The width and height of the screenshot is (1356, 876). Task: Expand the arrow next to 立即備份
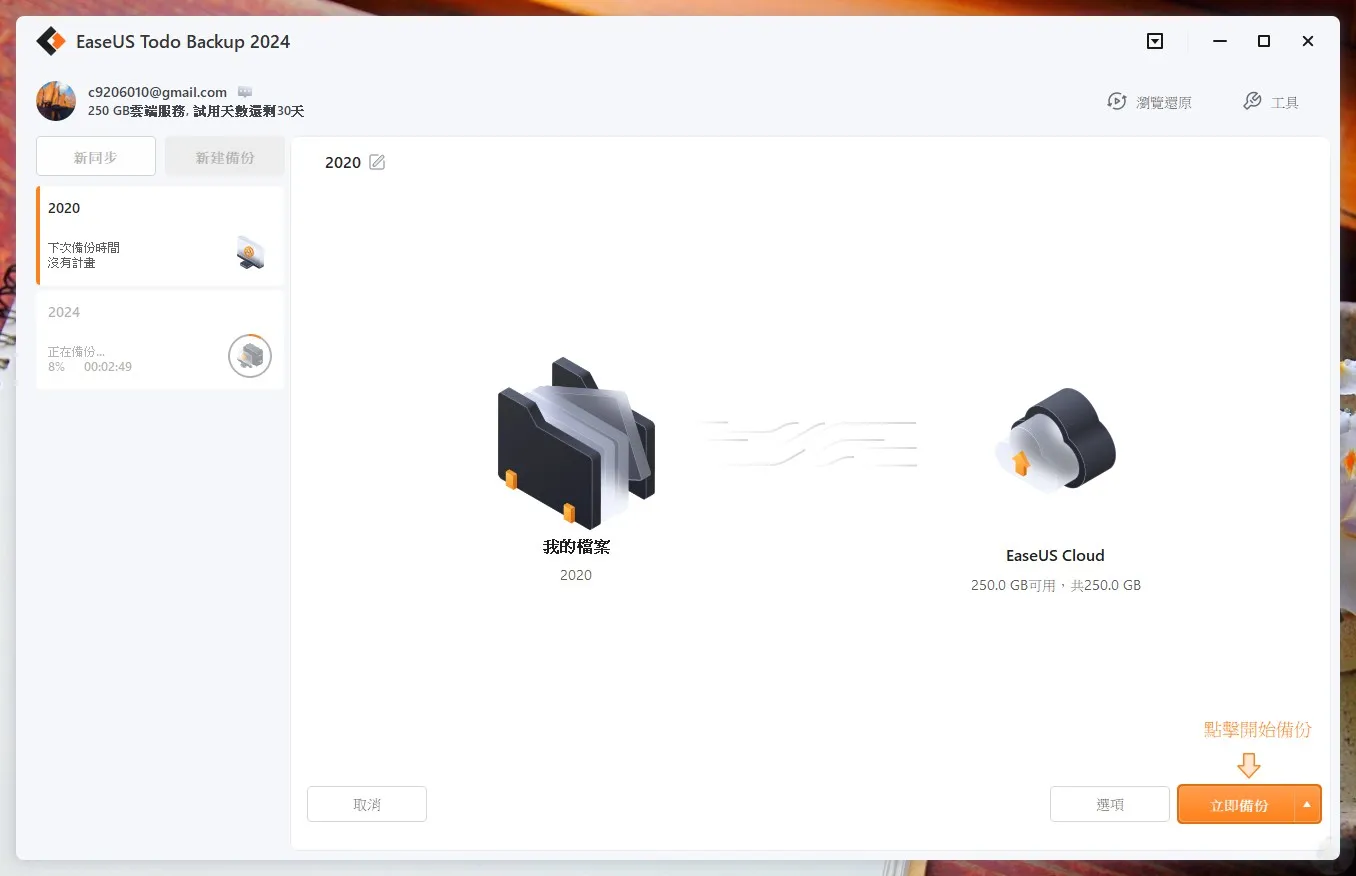coord(1307,804)
